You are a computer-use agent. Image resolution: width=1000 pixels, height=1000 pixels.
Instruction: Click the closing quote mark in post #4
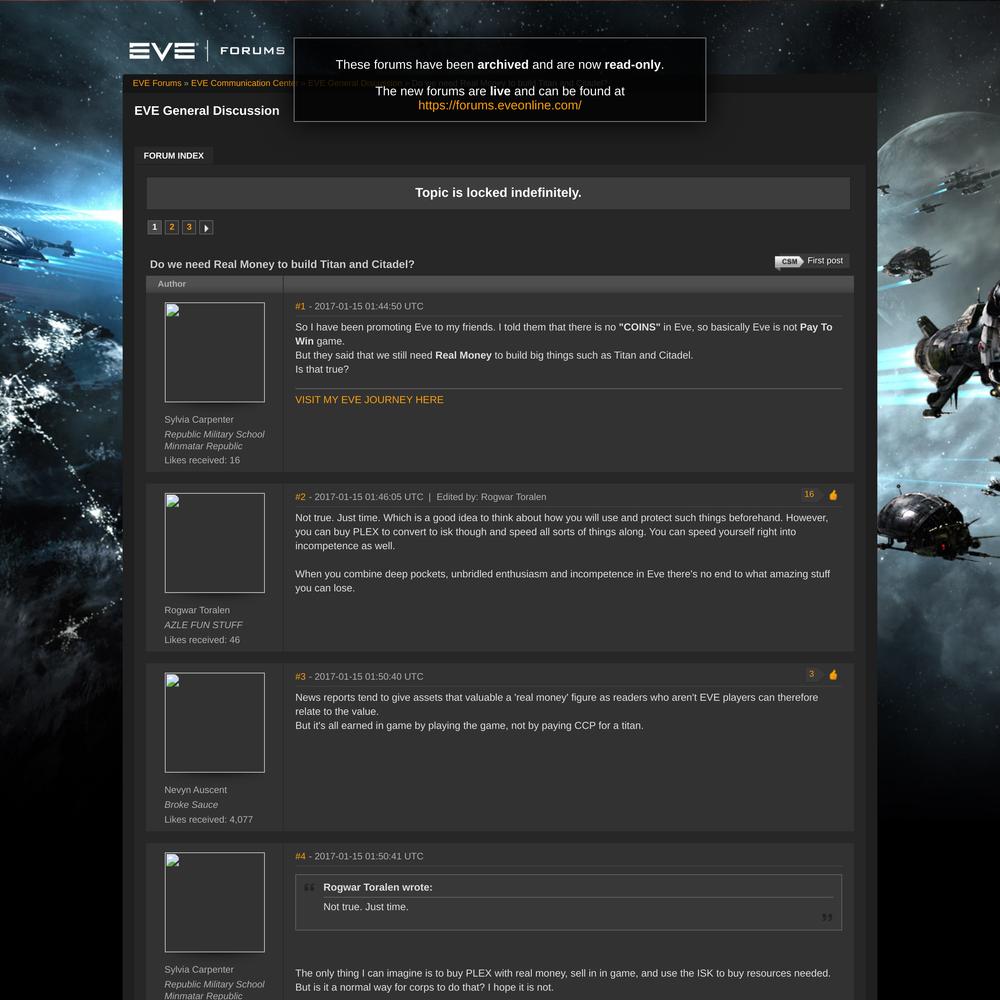coord(827,917)
